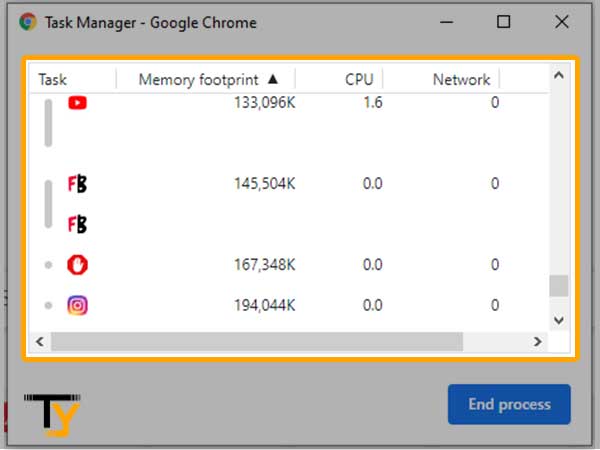Viewport: 600px width, 450px height.
Task: Click the horizontal scrollbar thumb
Action: tap(257, 341)
